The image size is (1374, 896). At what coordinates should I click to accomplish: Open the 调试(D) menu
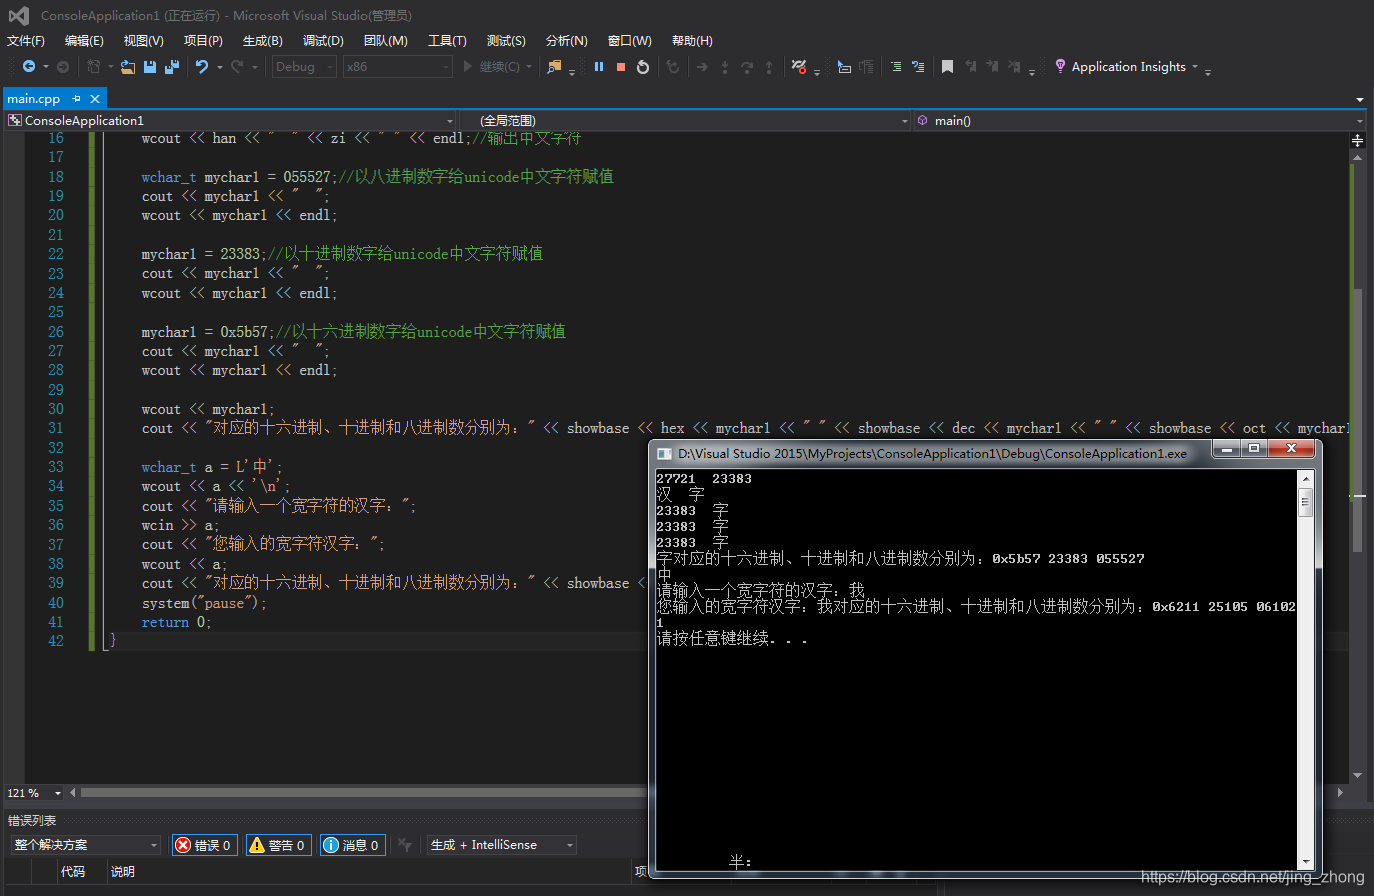tap(323, 40)
